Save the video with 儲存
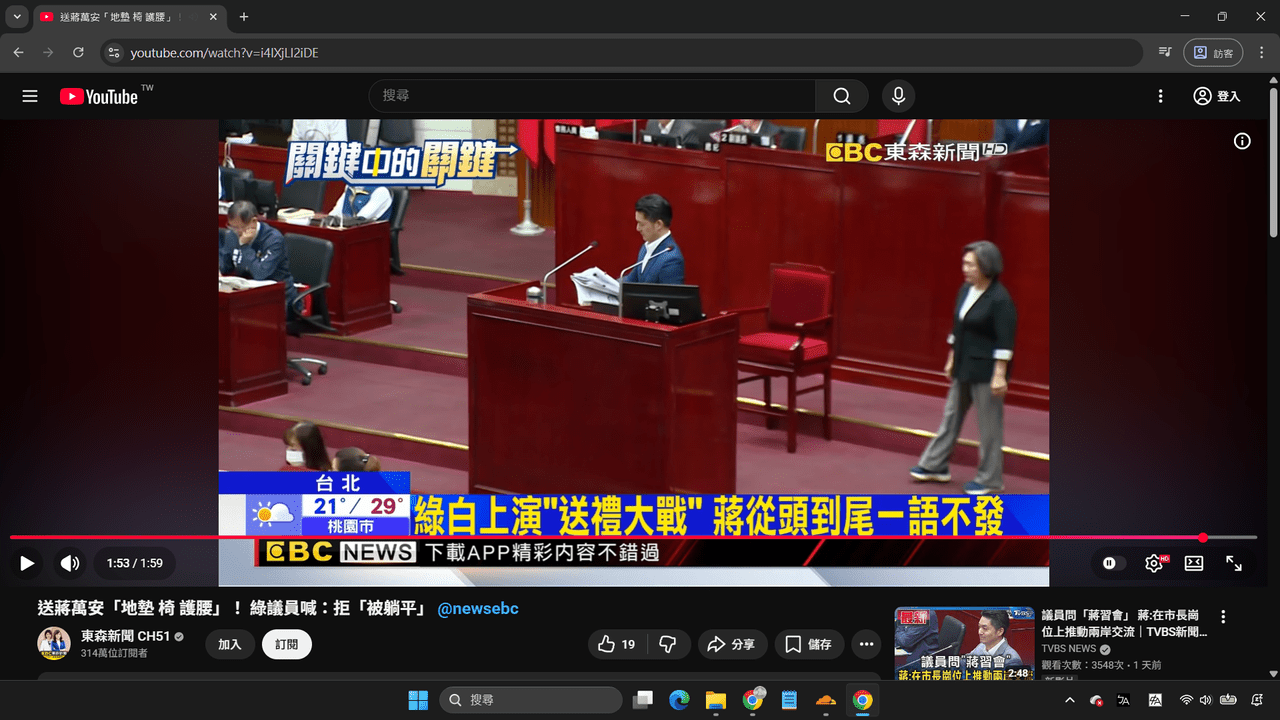Viewport: 1280px width, 720px height. pos(808,644)
